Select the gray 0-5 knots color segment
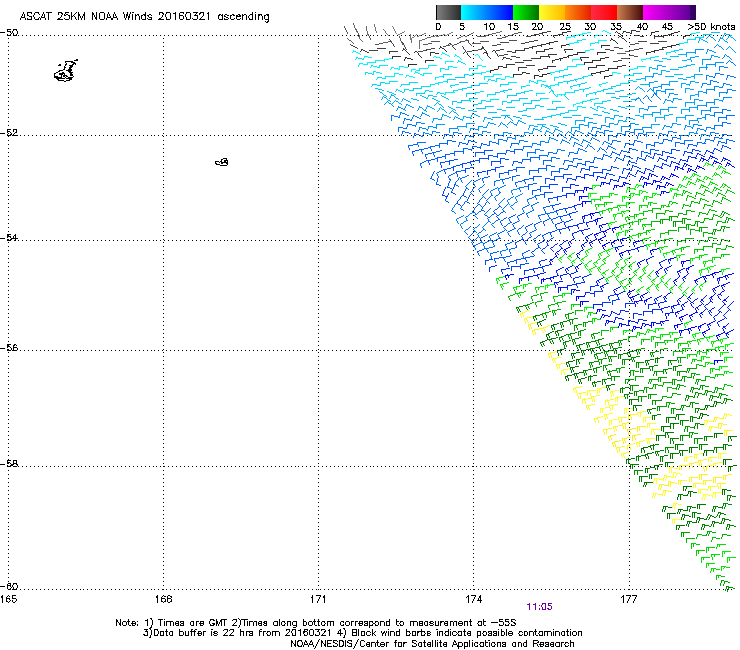This screenshot has width=740, height=650. click(449, 12)
